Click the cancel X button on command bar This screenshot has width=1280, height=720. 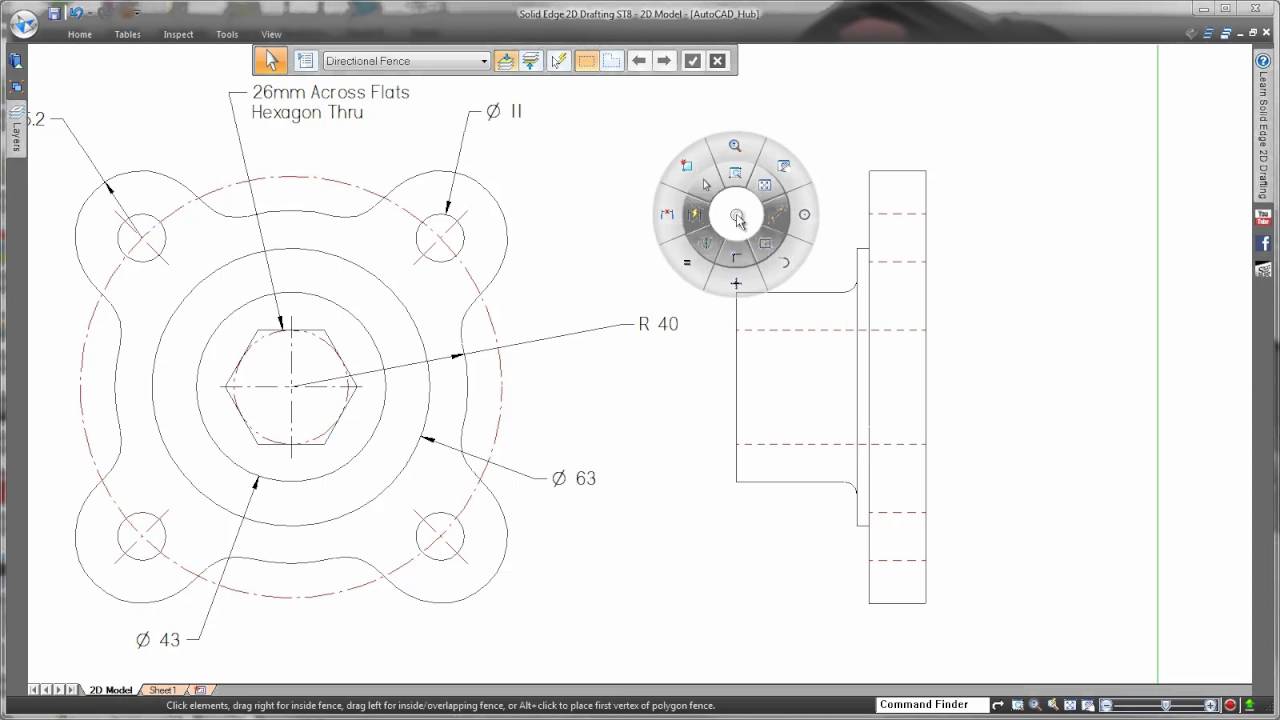pos(717,61)
